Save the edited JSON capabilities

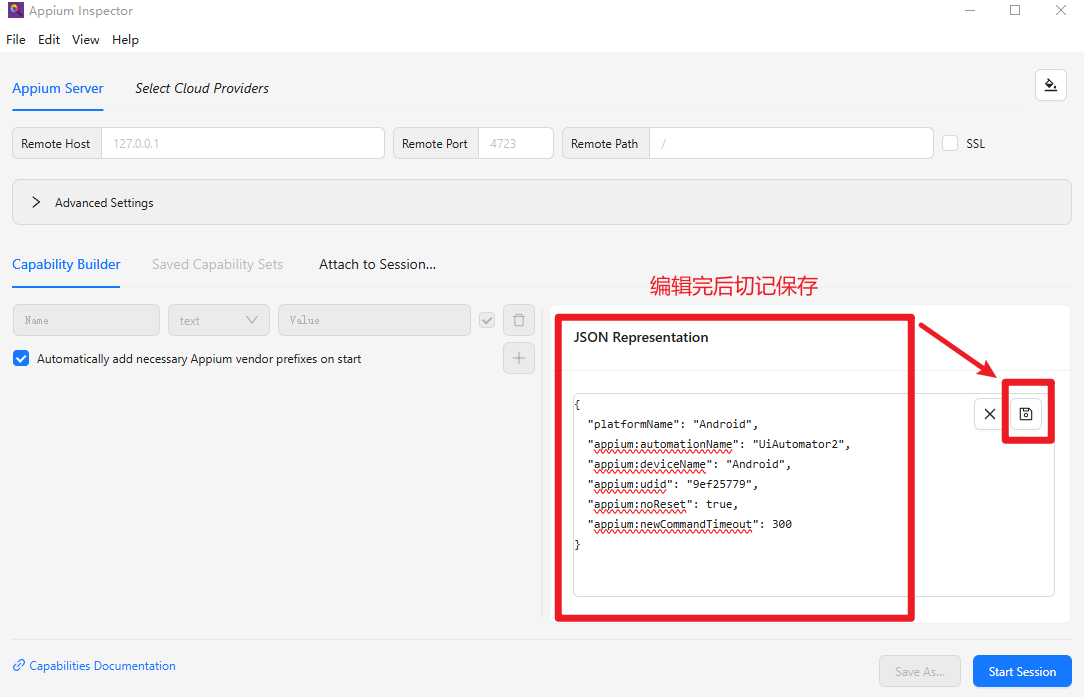coord(1025,414)
